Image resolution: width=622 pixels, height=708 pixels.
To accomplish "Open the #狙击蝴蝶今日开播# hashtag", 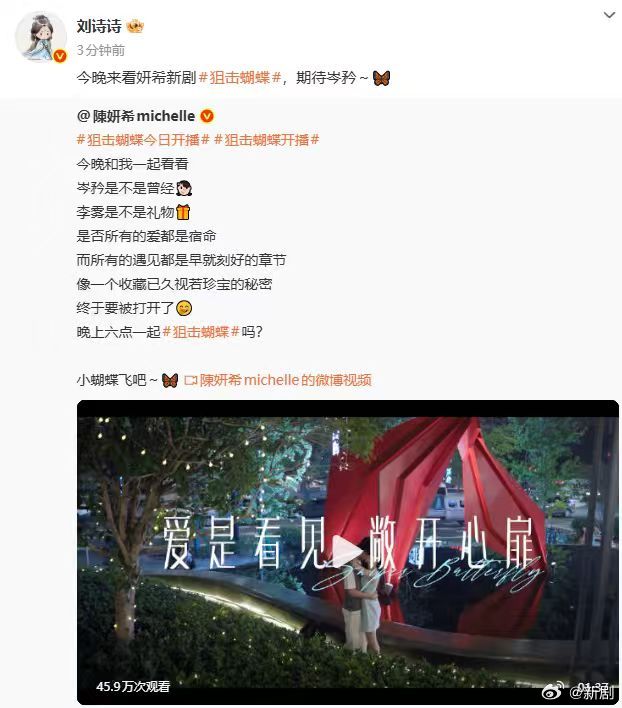I will [x=143, y=140].
